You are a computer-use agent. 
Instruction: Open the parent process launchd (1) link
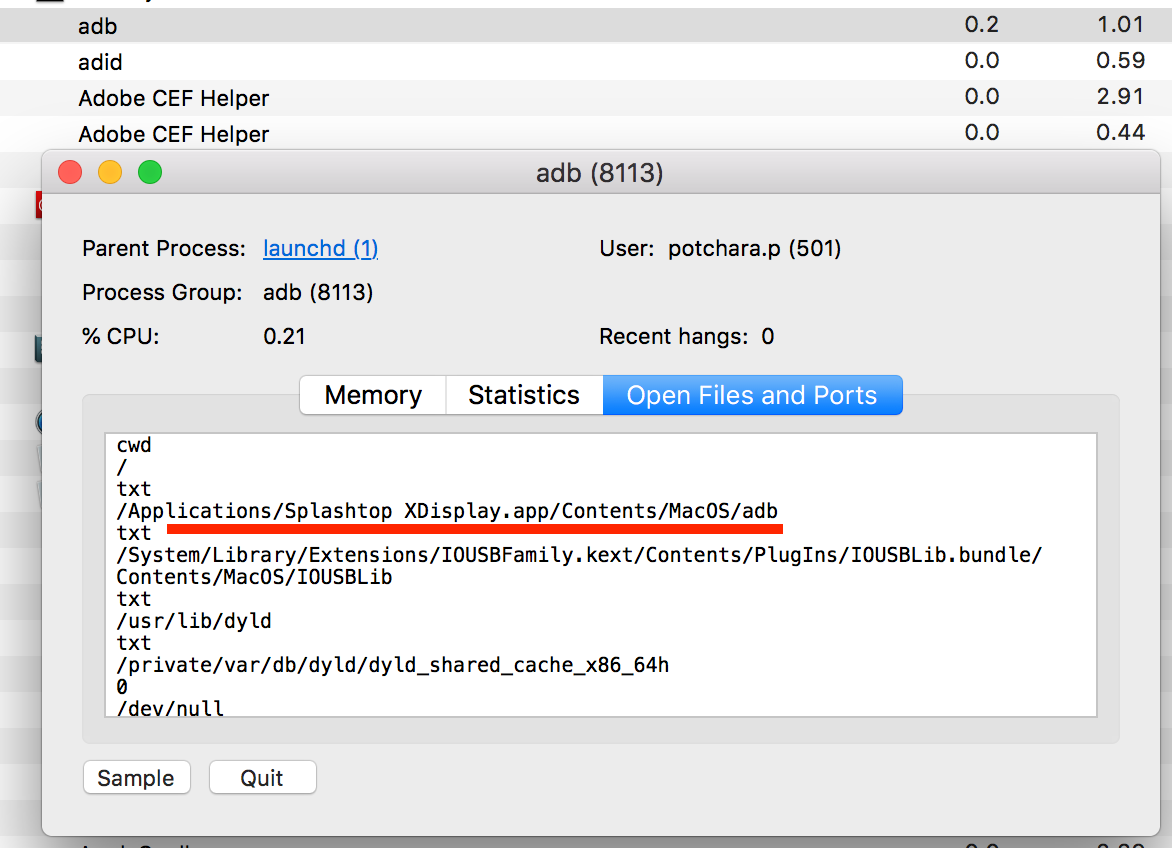pyautogui.click(x=320, y=248)
